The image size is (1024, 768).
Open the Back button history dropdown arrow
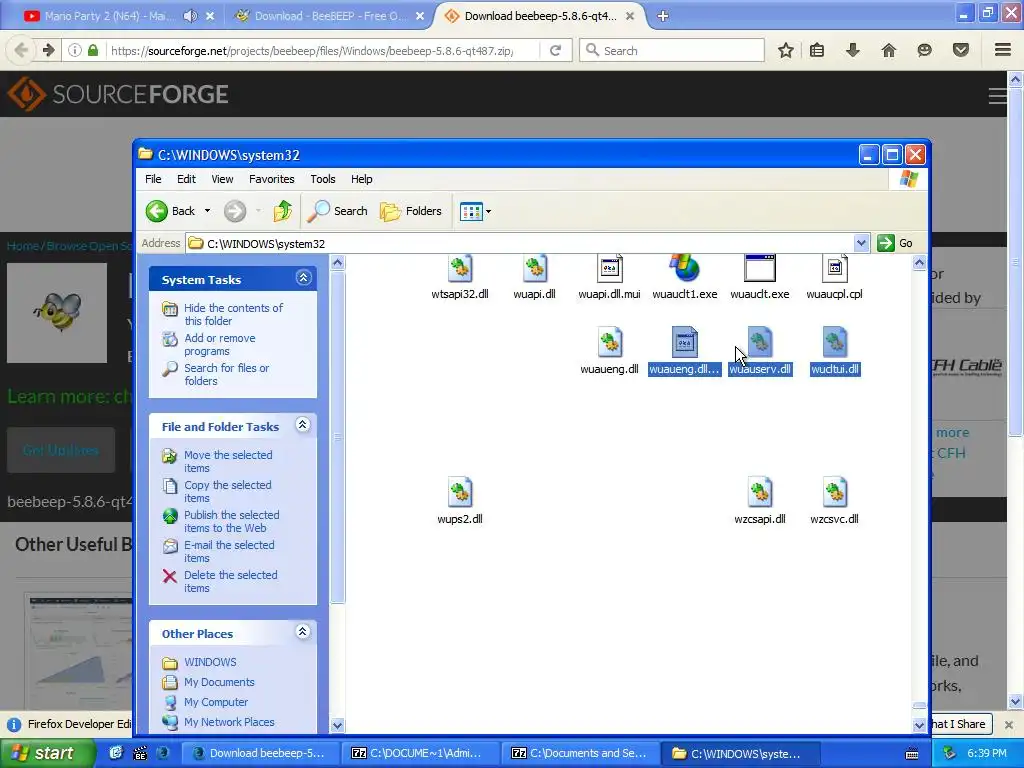207,211
